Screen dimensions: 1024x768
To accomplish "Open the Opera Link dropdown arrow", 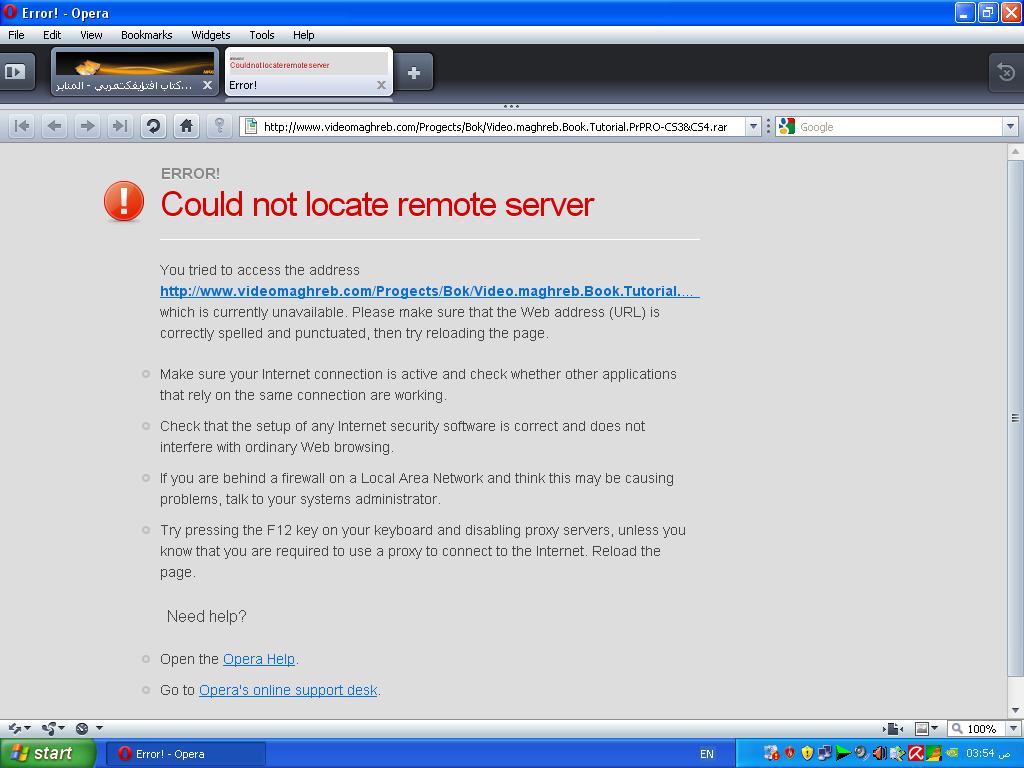I will point(28,728).
